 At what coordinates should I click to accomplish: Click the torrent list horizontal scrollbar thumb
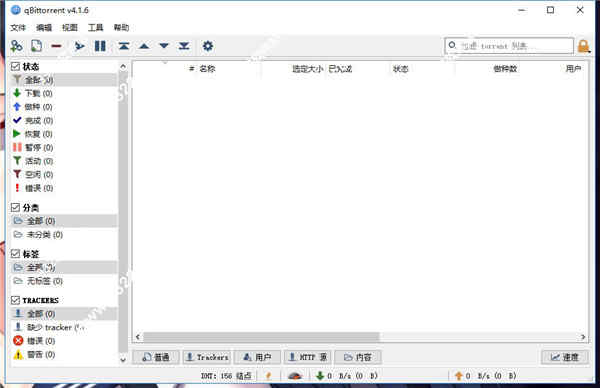(261, 337)
